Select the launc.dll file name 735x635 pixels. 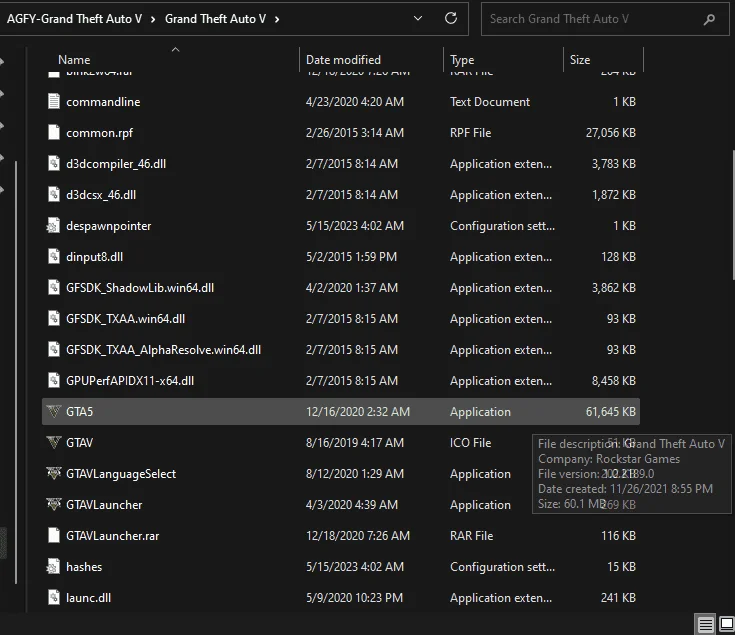coord(88,598)
